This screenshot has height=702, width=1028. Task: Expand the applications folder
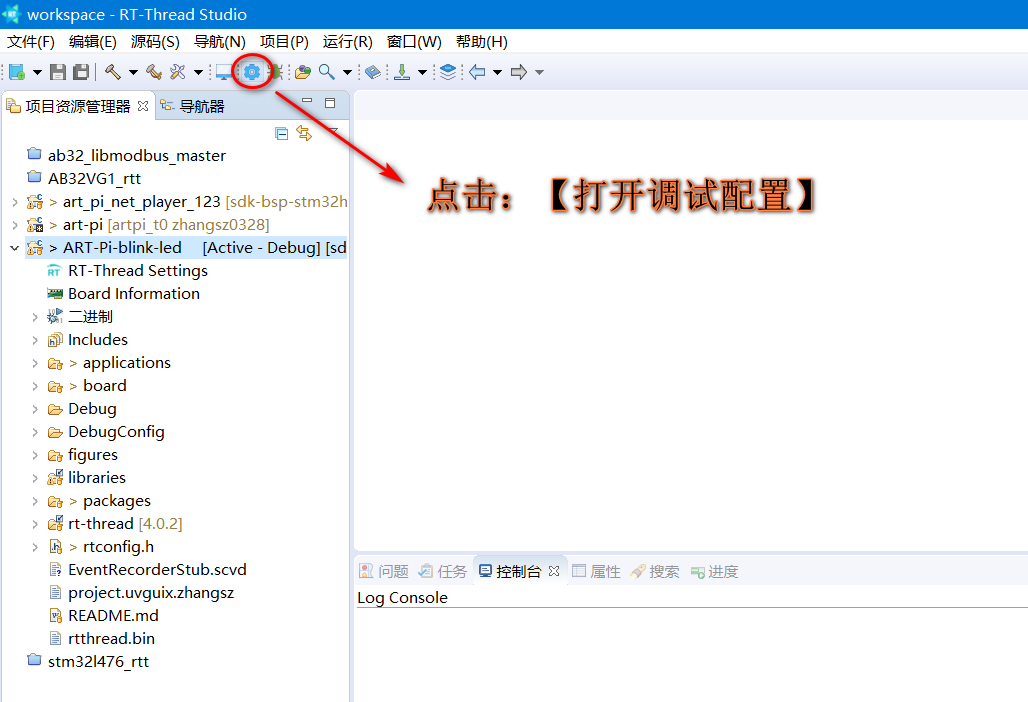pos(35,363)
